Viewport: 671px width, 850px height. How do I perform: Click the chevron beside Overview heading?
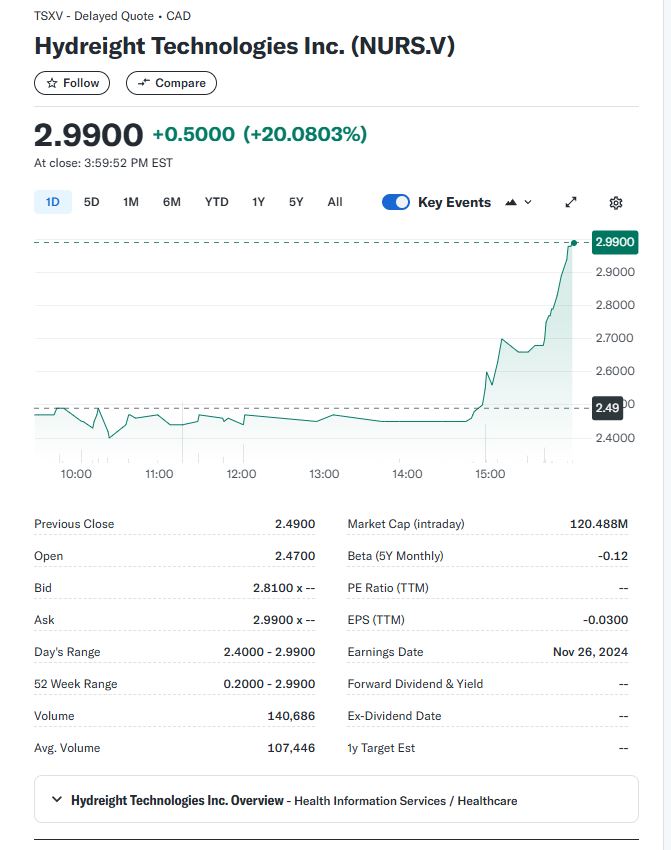tap(57, 800)
